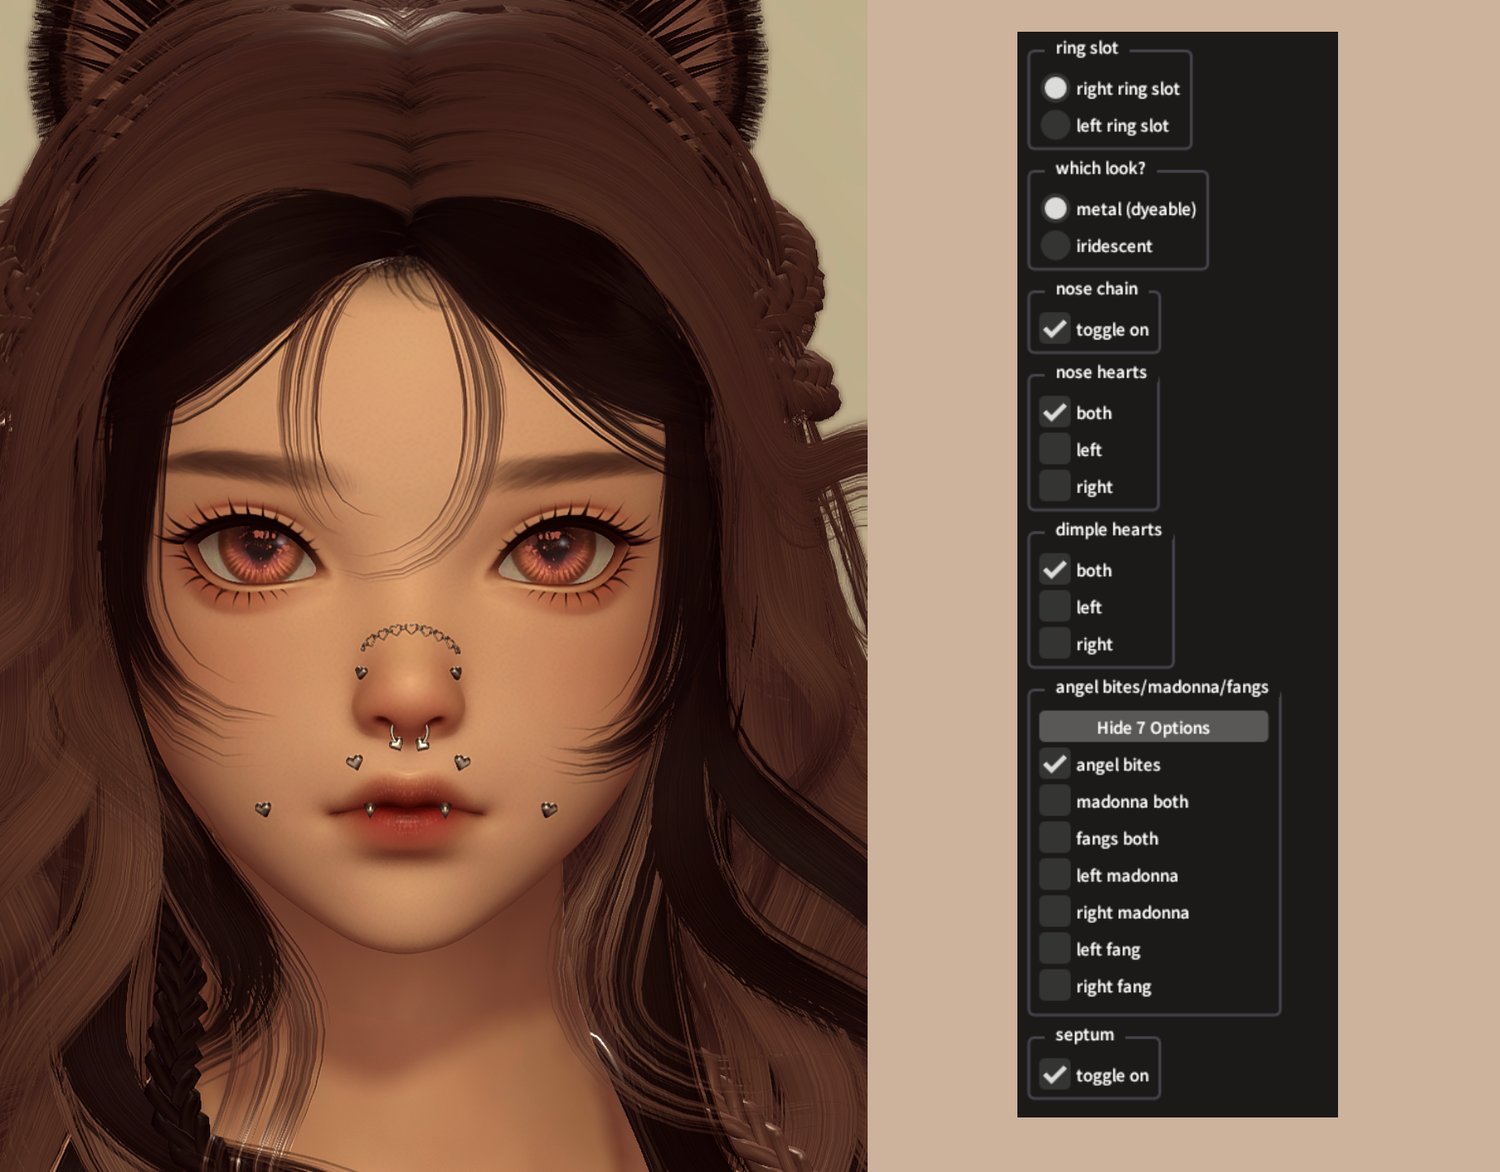
Task: Click the 'ring slot' group label
Action: (1087, 48)
